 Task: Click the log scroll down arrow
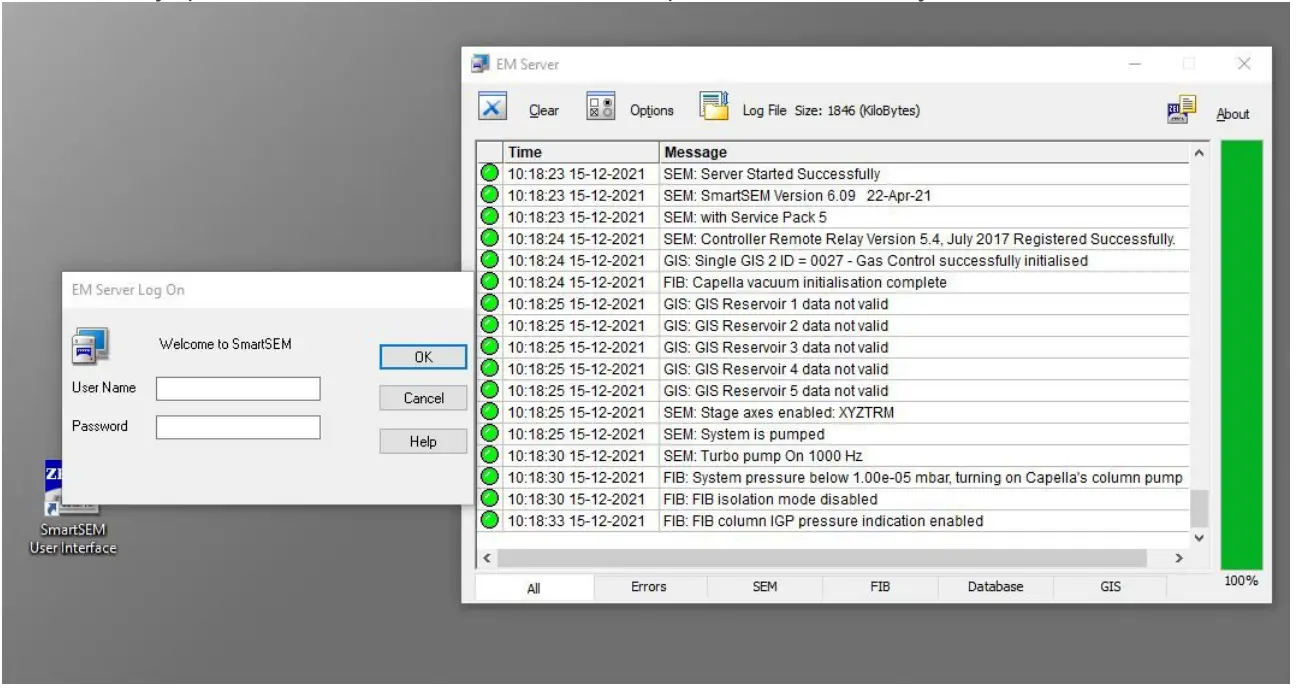[1199, 538]
